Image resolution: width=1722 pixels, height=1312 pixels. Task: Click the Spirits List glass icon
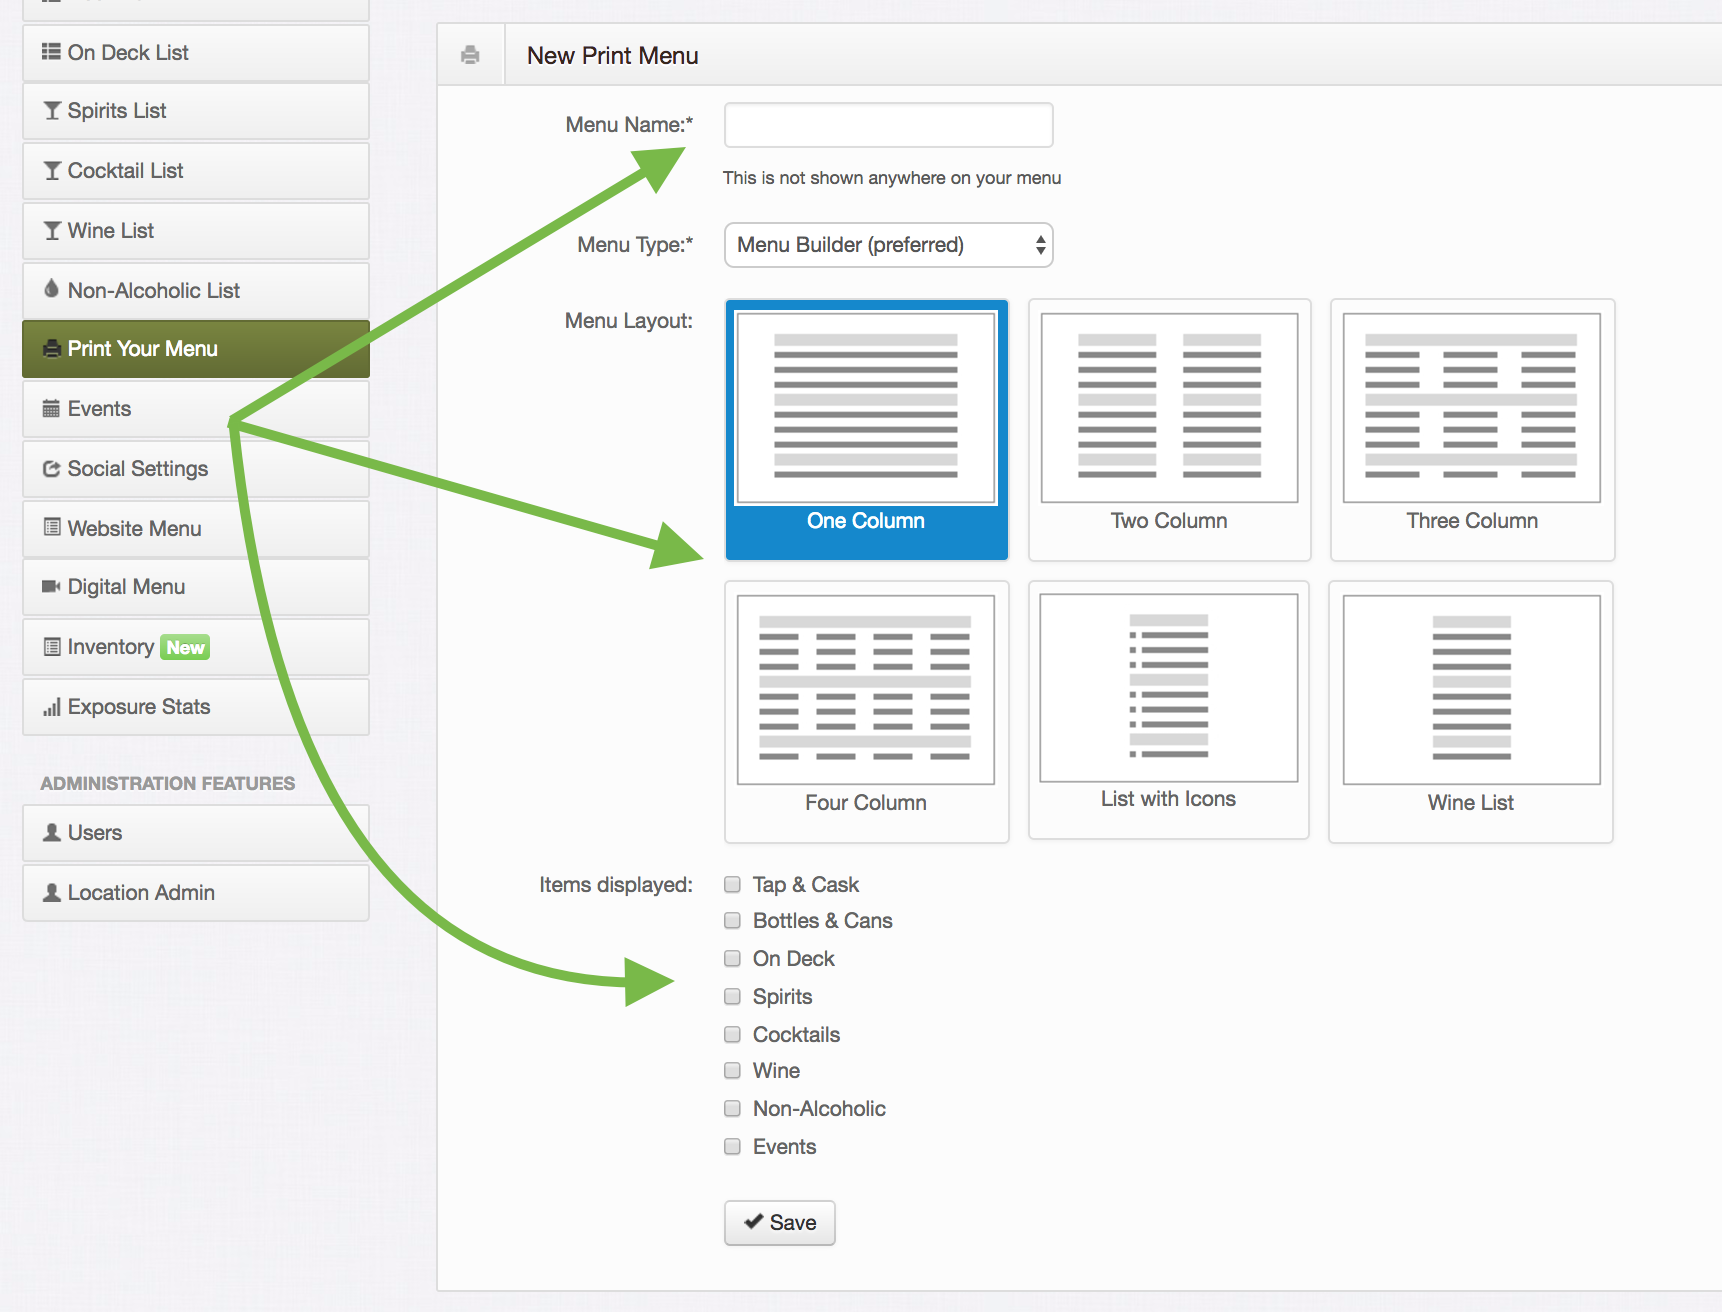click(x=52, y=111)
